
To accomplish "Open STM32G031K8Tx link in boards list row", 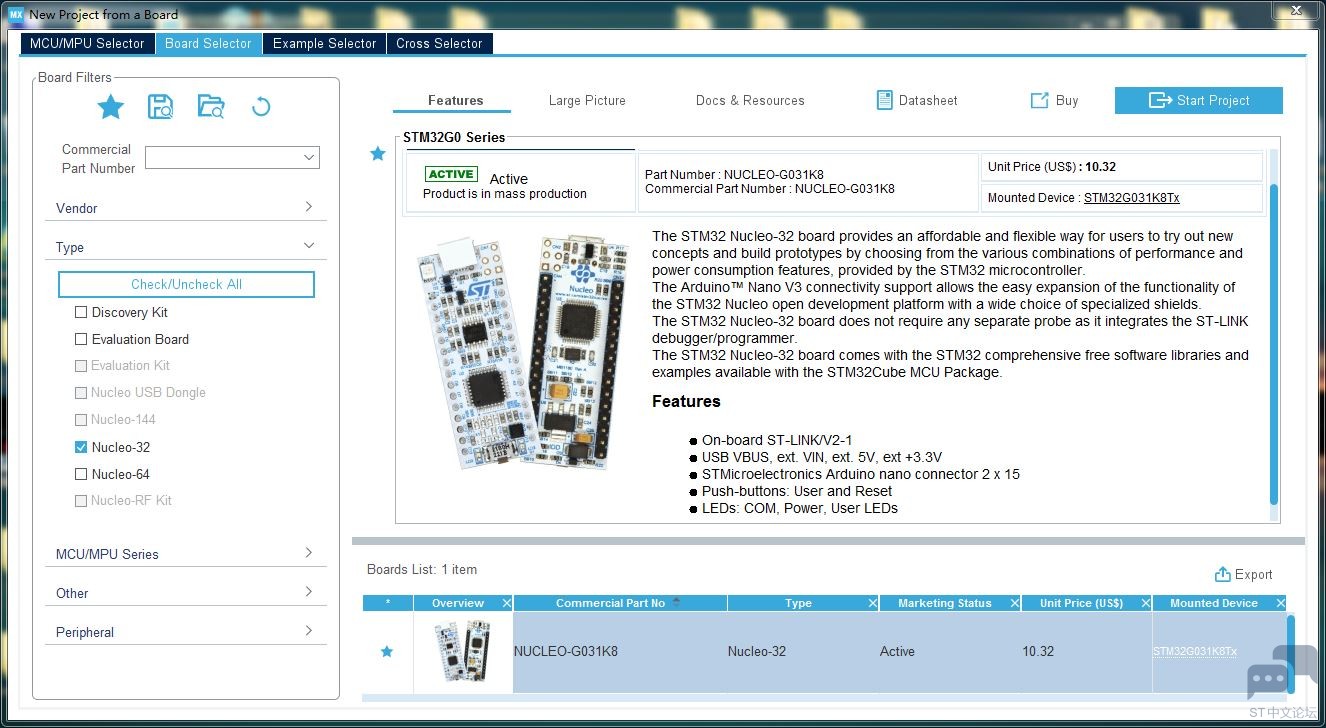I will (1194, 652).
